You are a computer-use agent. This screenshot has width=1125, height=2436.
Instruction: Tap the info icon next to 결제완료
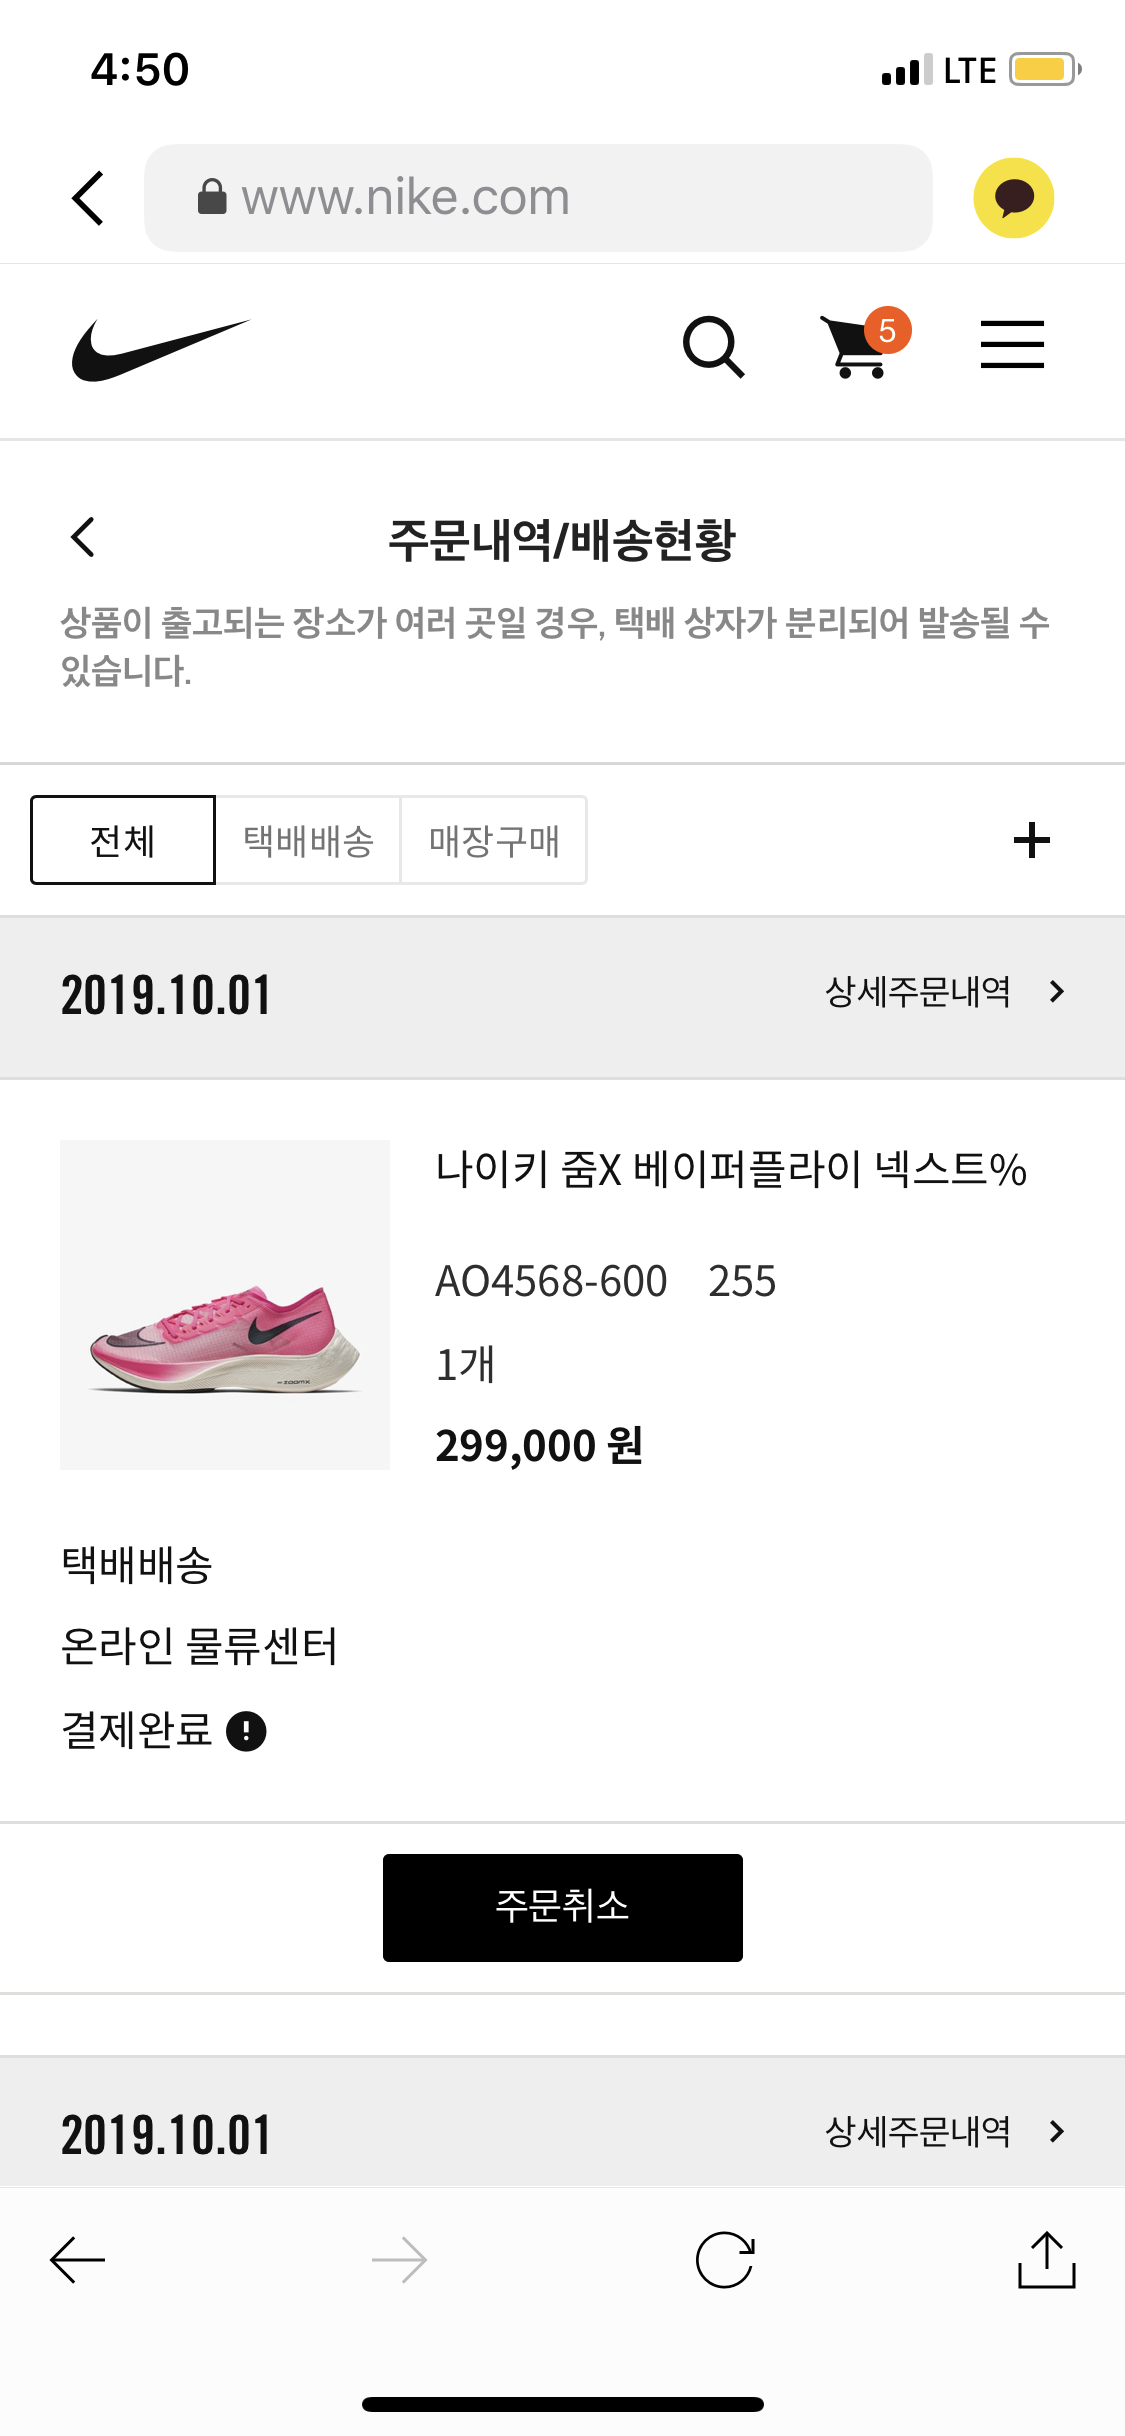point(246,1731)
